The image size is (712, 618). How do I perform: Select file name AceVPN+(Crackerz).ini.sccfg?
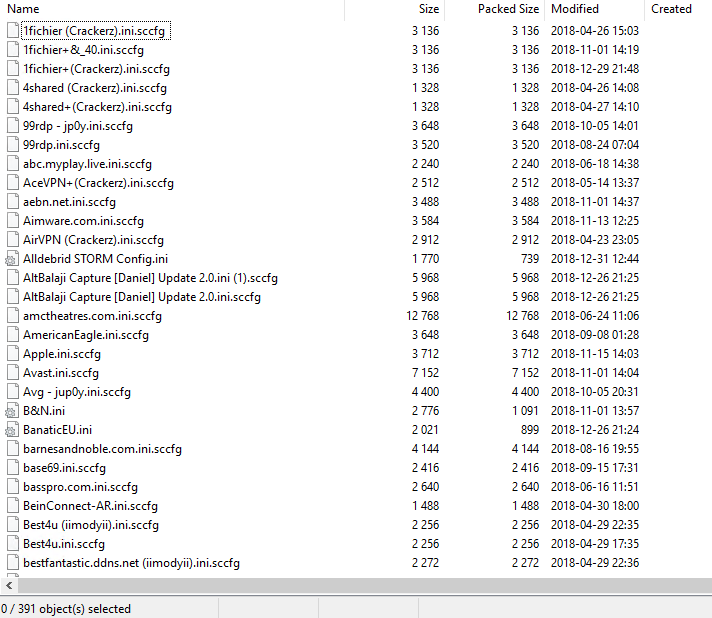98,183
